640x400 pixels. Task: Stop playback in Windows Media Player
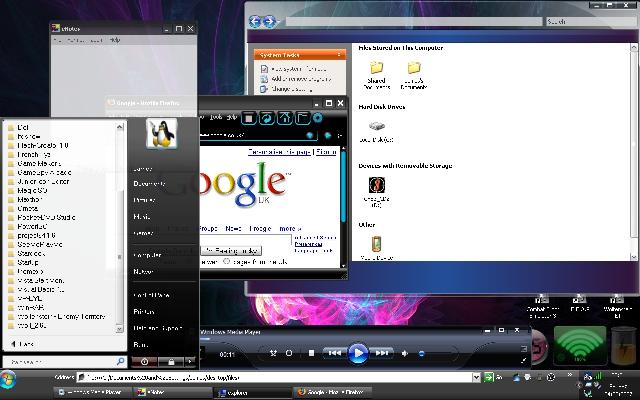pyautogui.click(x=311, y=353)
